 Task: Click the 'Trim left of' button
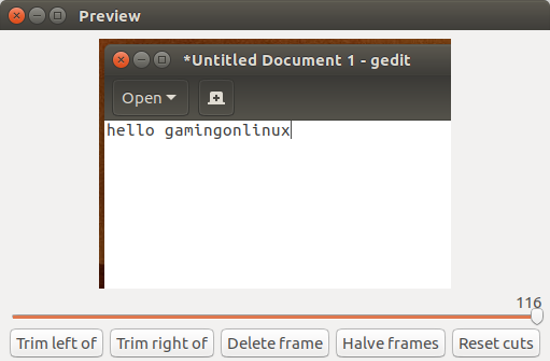coord(56,343)
